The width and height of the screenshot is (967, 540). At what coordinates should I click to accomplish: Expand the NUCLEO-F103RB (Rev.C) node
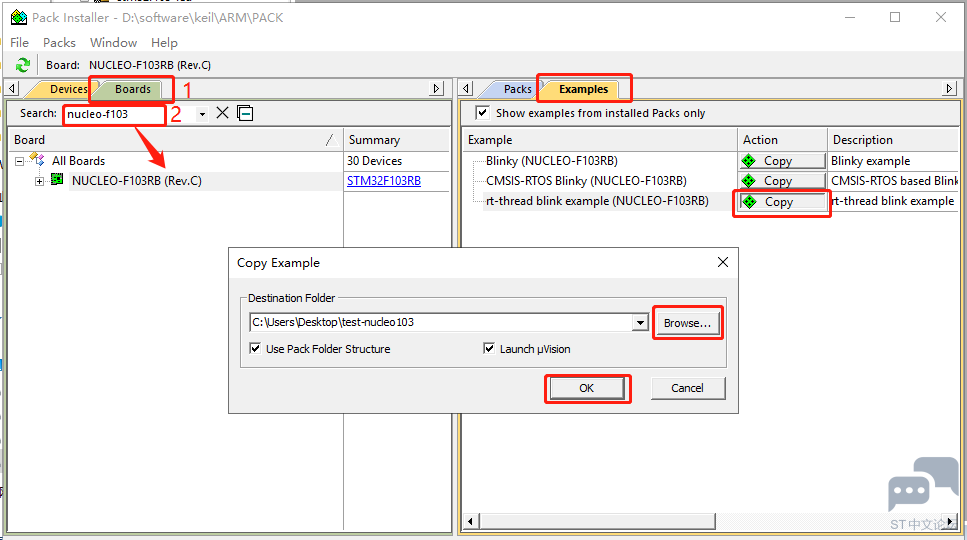tap(39, 181)
